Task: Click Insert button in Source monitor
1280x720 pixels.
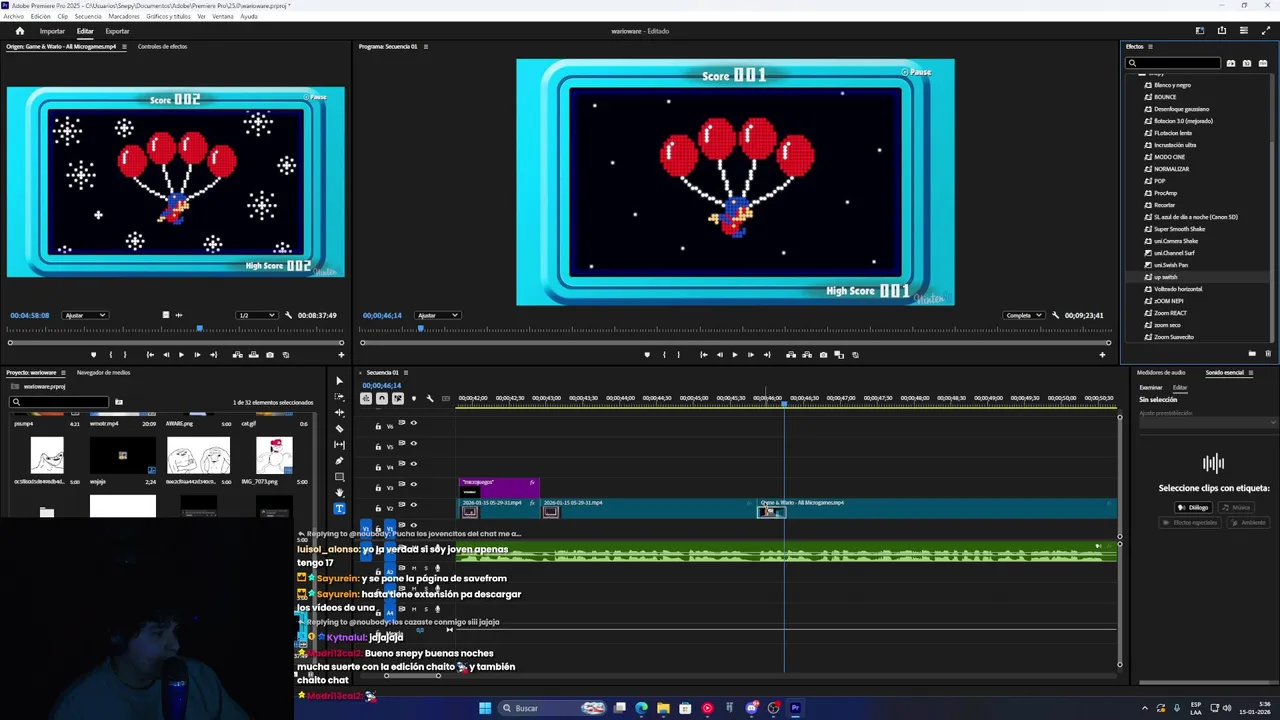Action: (x=237, y=355)
